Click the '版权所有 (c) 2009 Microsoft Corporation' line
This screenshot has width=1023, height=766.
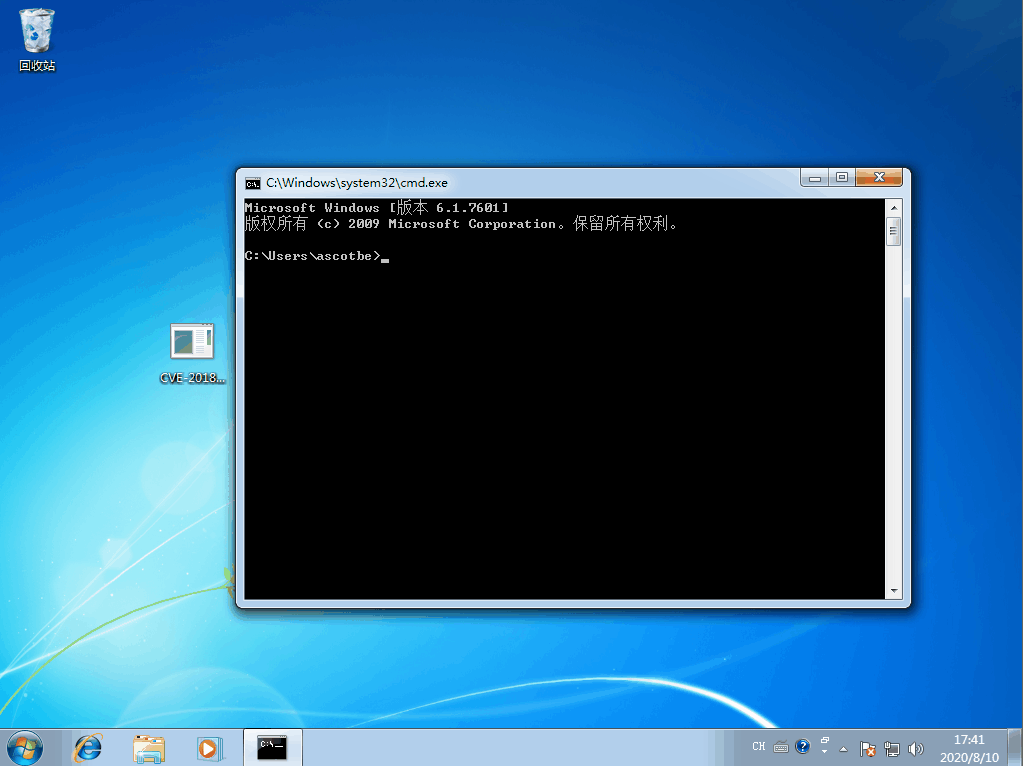point(461,224)
